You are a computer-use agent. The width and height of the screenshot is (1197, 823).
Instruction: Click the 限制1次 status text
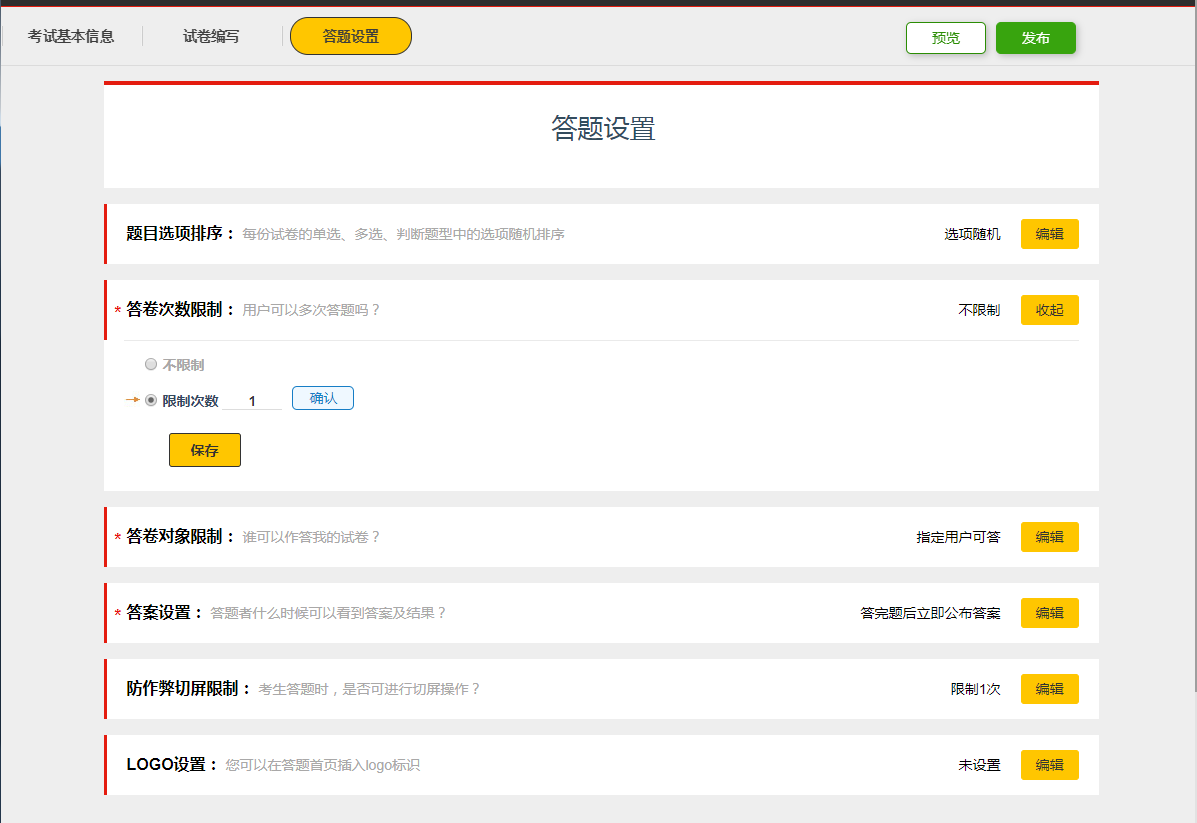coord(975,689)
